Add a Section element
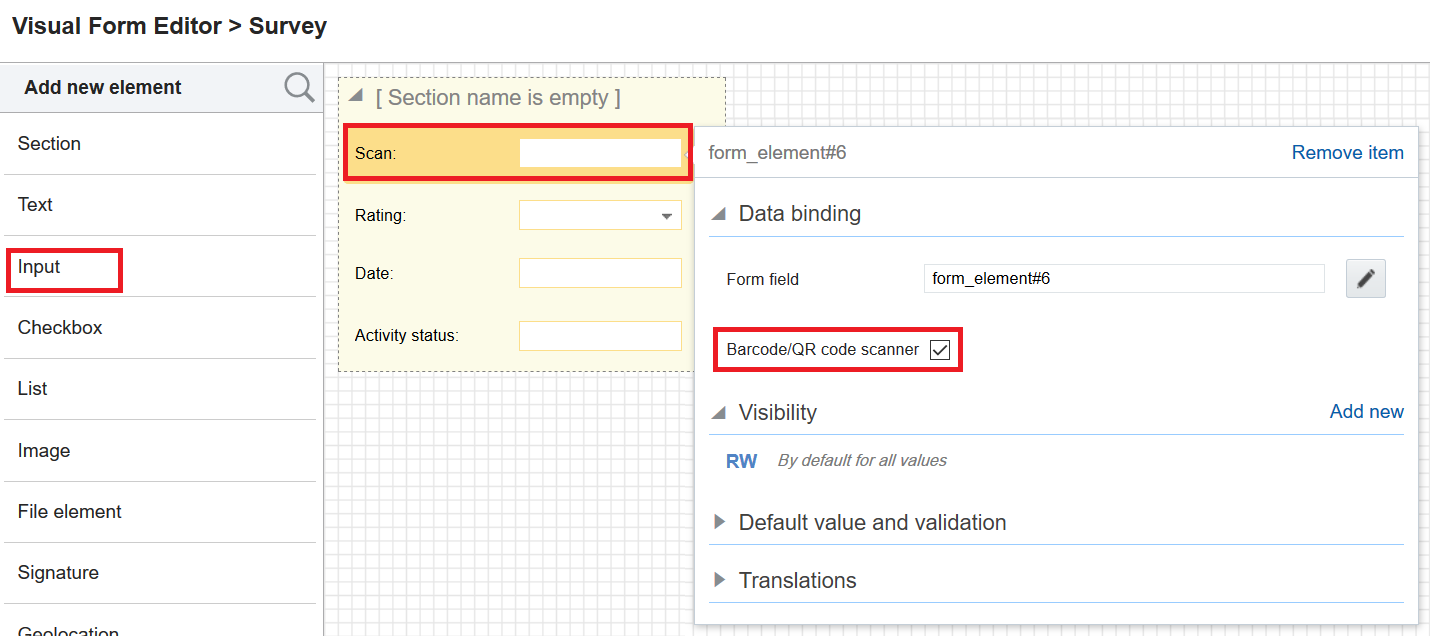The image size is (1430, 636). [49, 144]
